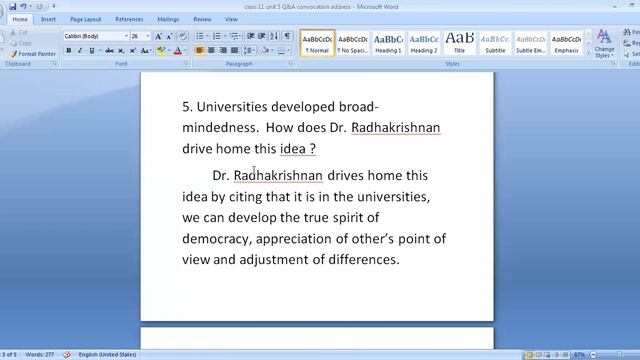Center the paragraph text
The image size is (640, 360).
coord(211,51)
